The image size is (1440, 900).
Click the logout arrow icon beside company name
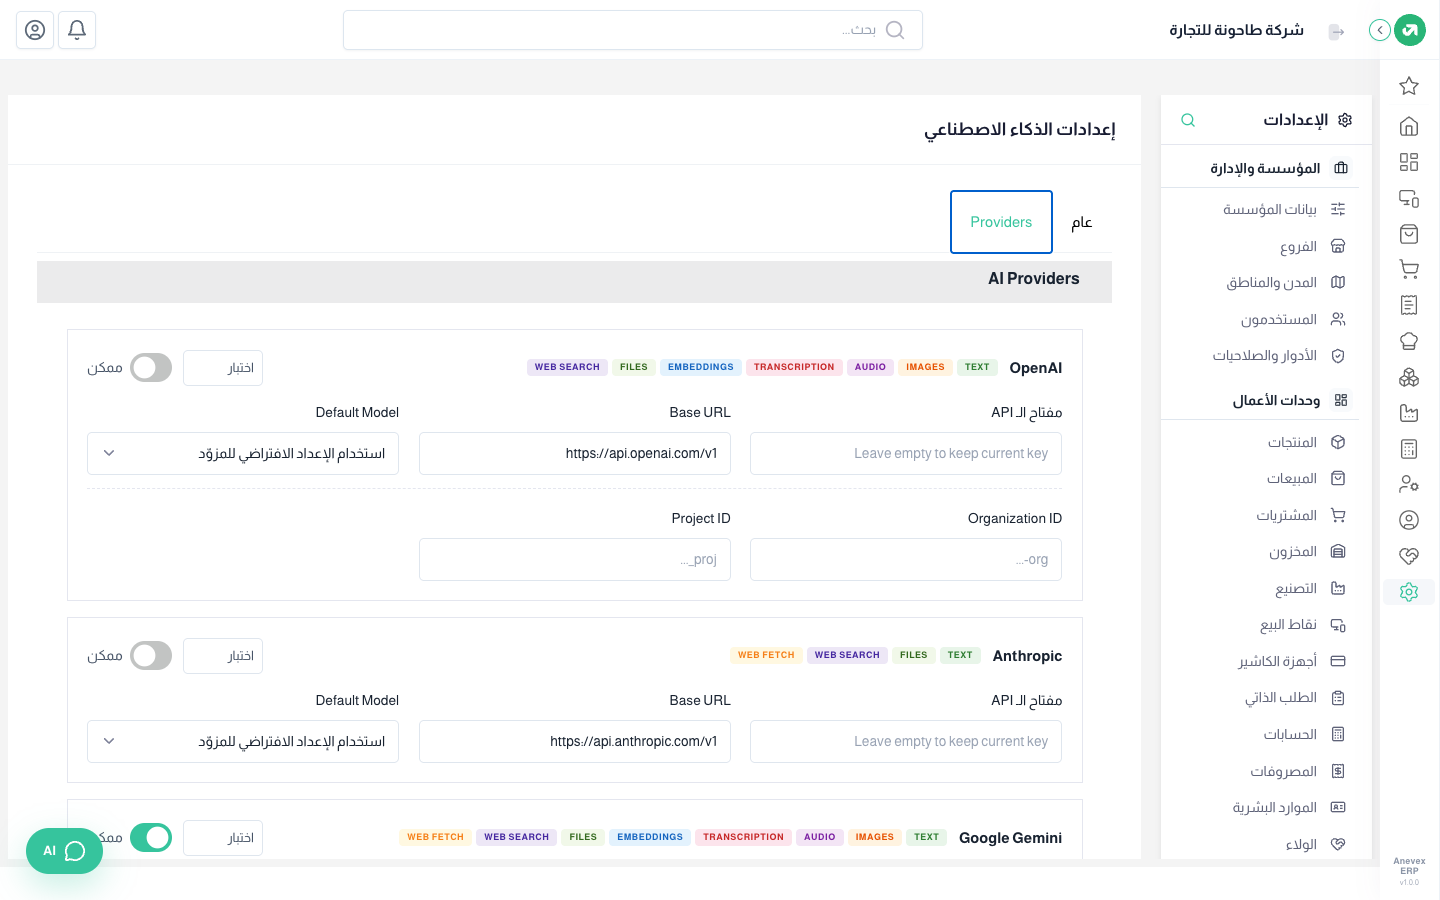[x=1336, y=31]
